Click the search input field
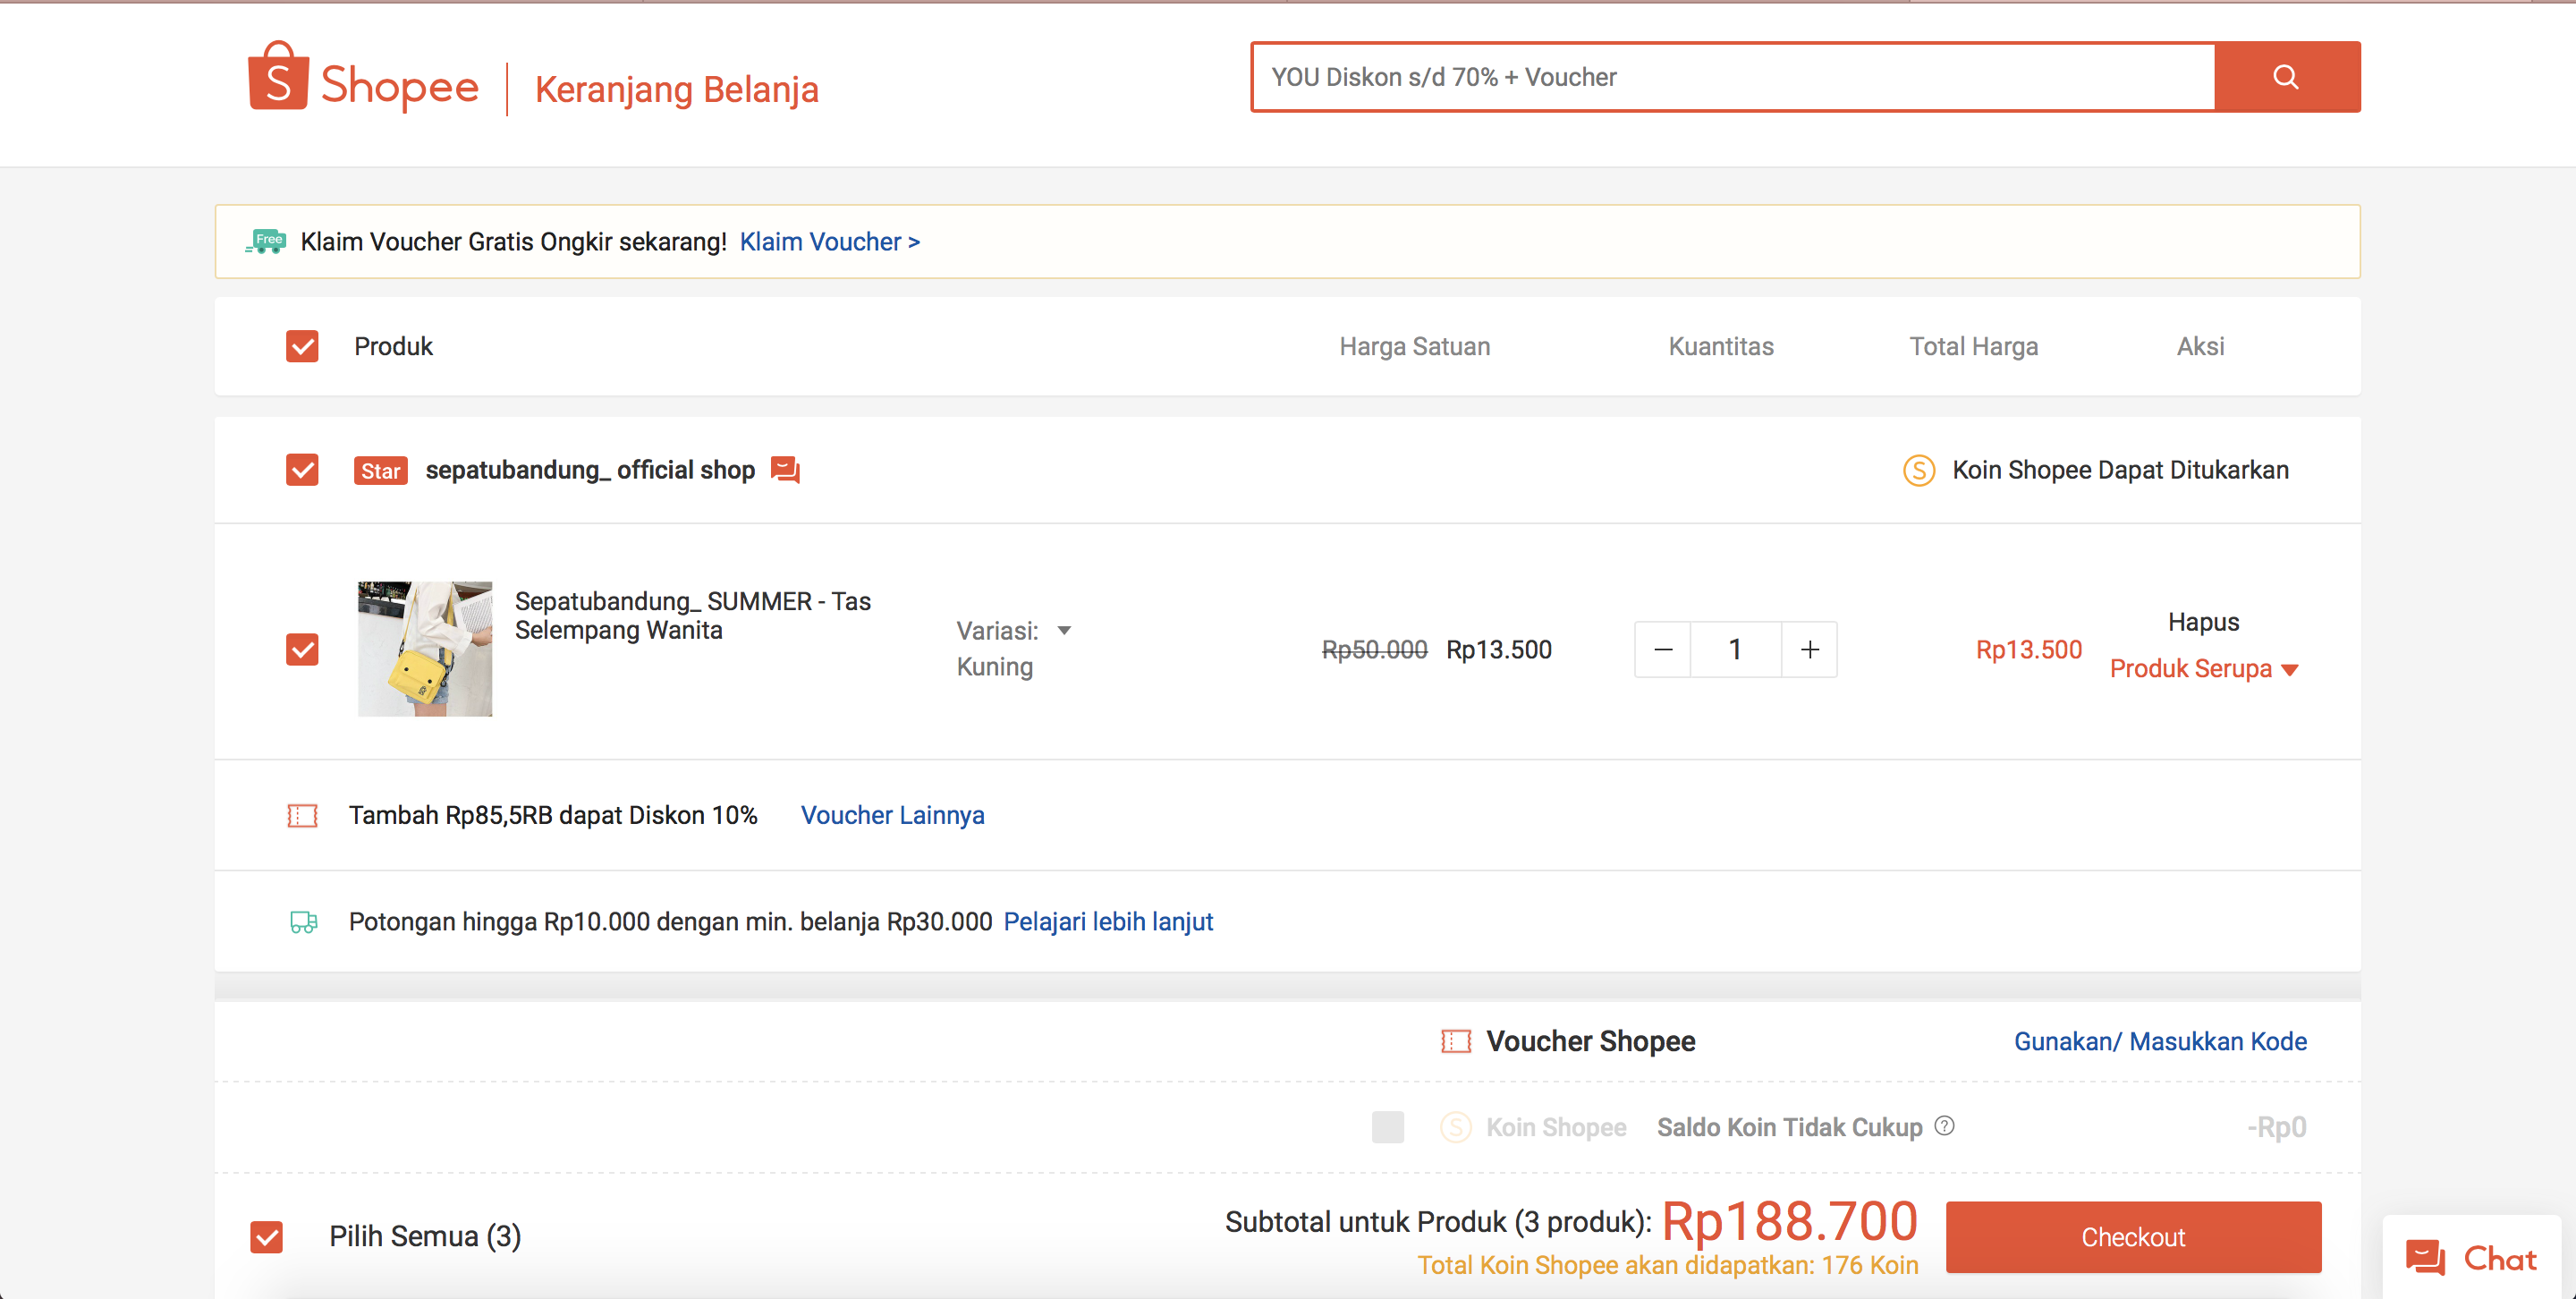 [x=1732, y=77]
